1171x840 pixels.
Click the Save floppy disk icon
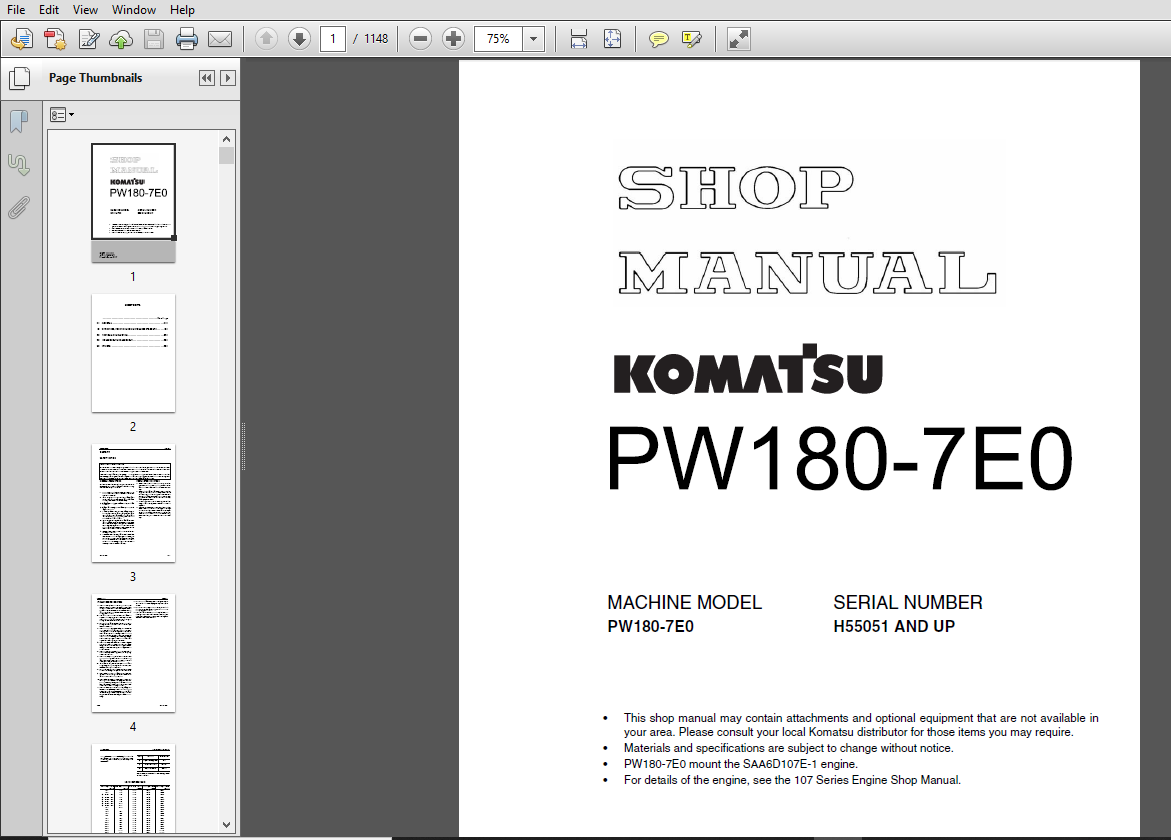pyautogui.click(x=154, y=39)
